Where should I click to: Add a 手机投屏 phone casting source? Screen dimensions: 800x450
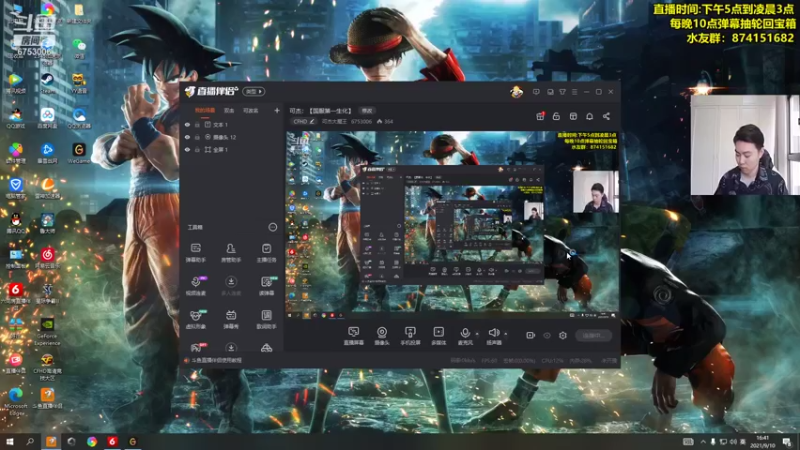click(x=410, y=336)
